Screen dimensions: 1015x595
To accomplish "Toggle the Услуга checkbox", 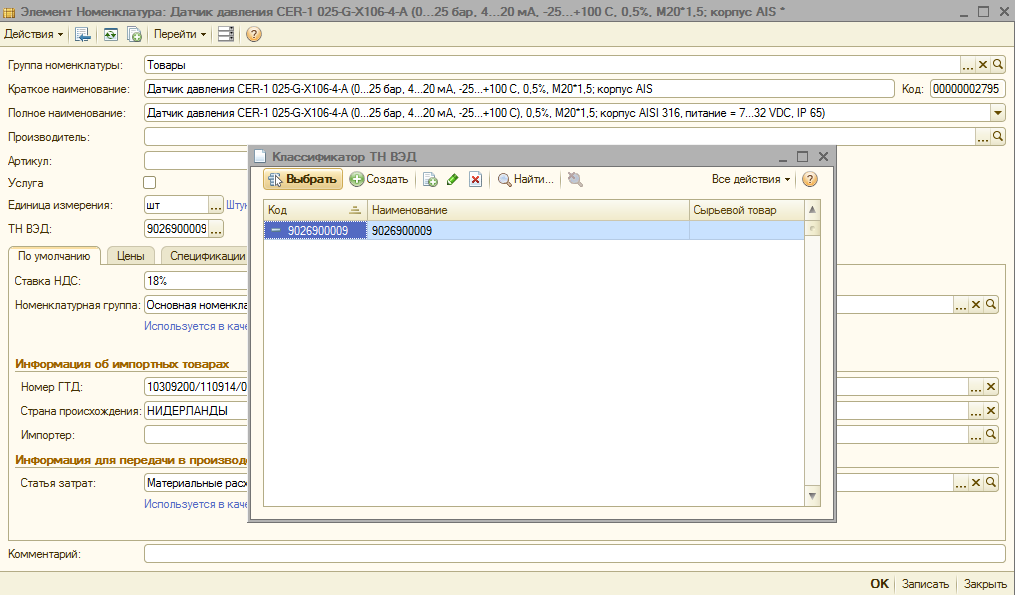I will 150,183.
